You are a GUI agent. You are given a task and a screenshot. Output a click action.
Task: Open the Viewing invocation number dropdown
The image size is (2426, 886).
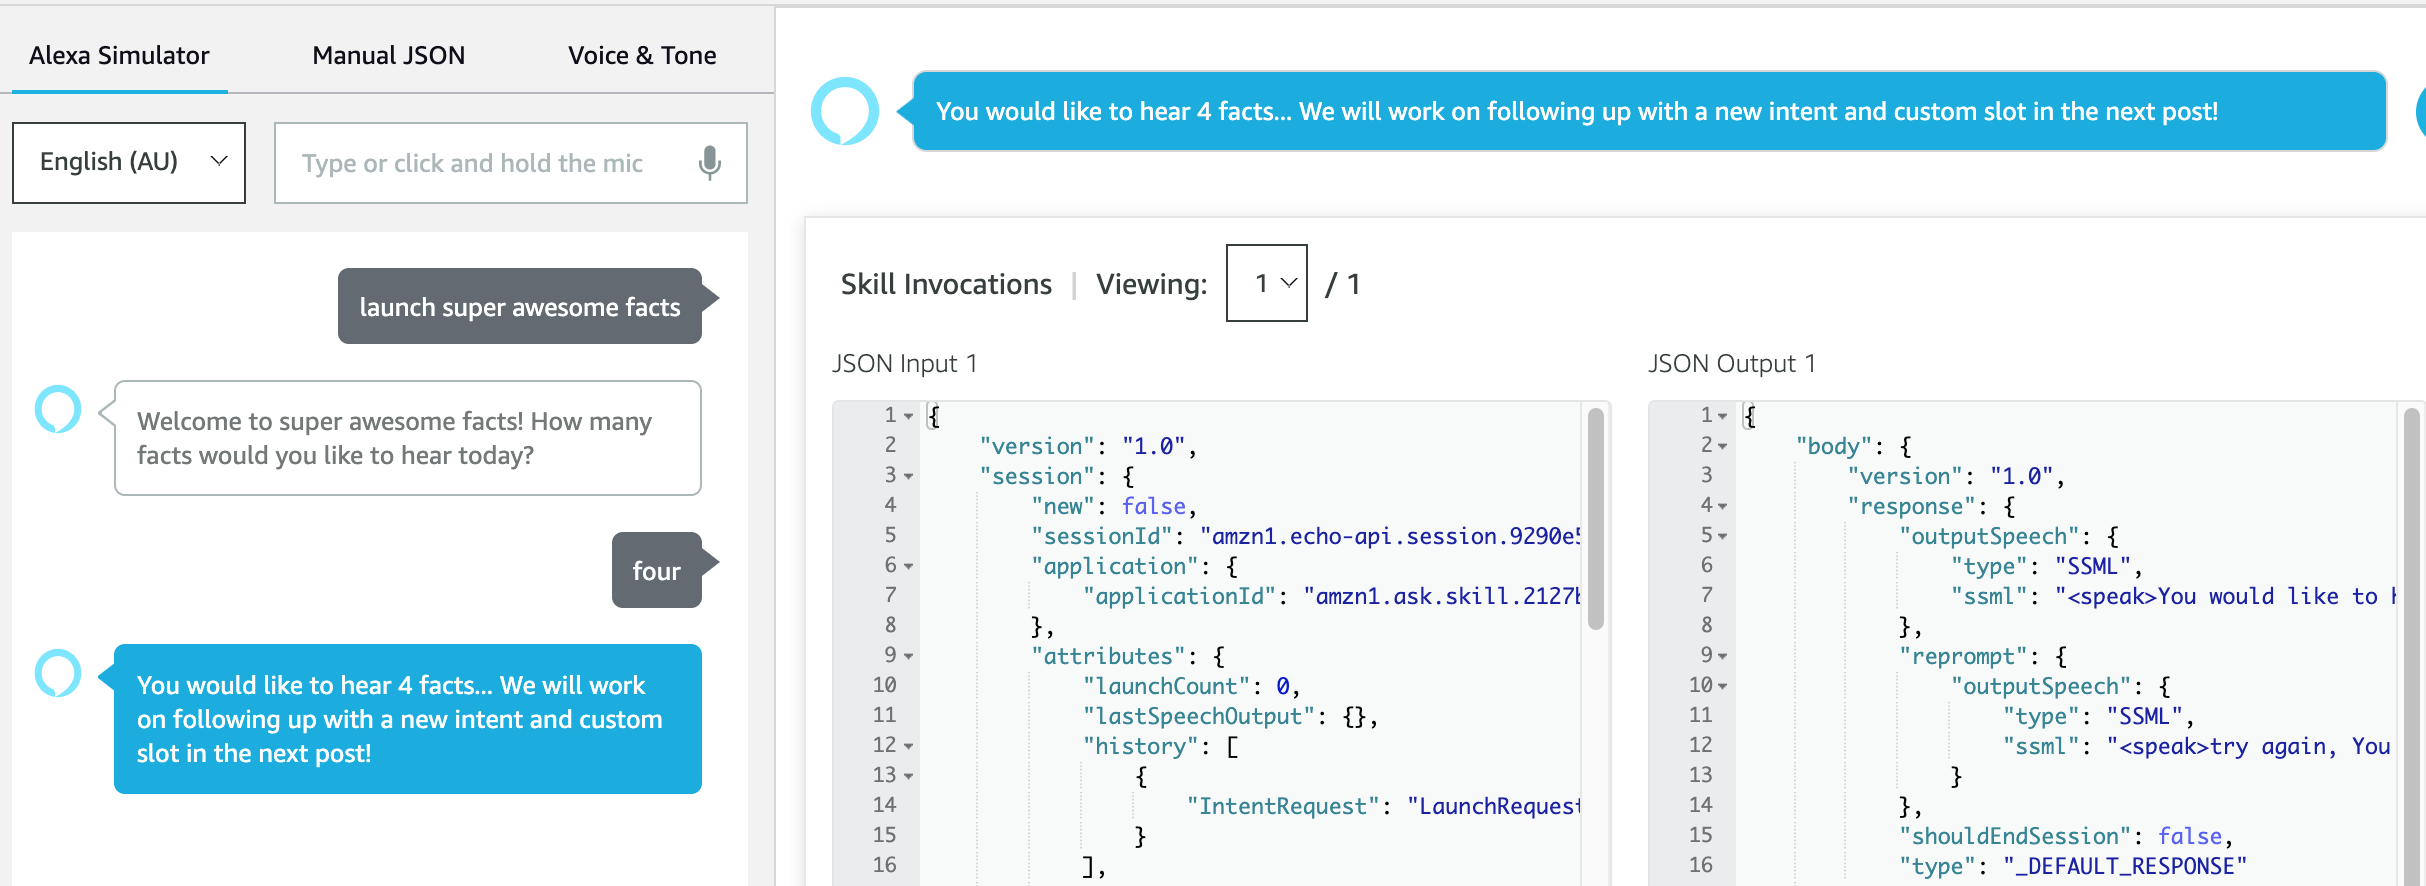1267,283
